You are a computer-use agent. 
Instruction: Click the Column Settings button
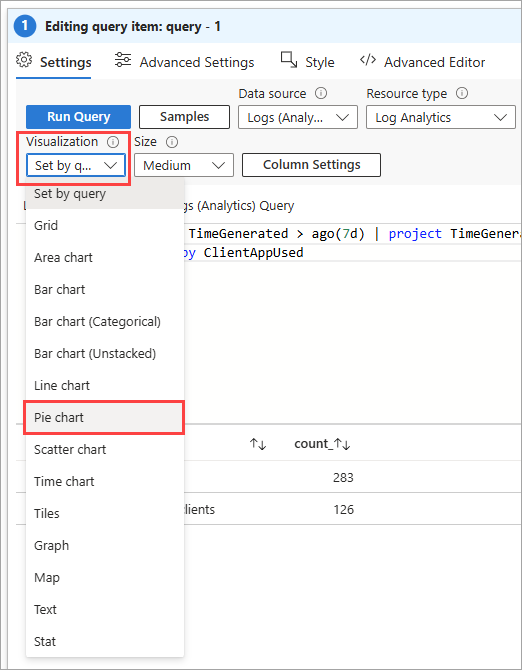(x=311, y=165)
